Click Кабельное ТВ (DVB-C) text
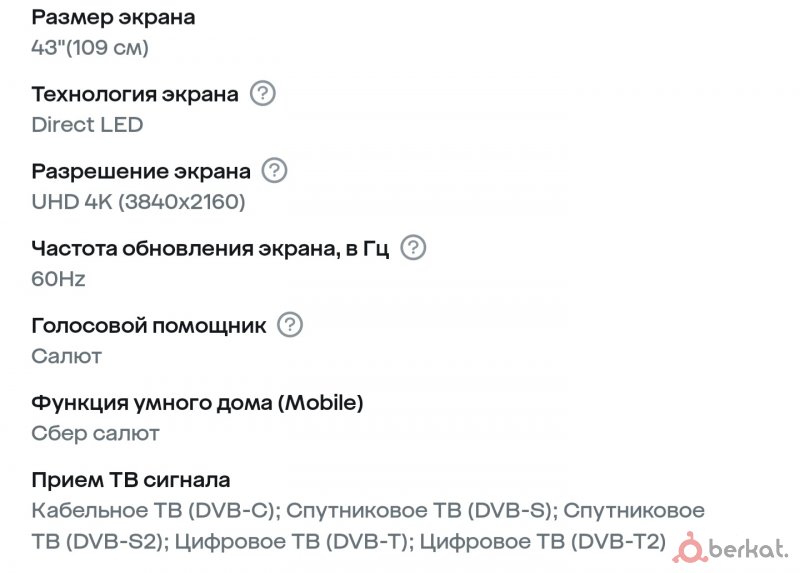800x573 pixels. click(153, 511)
